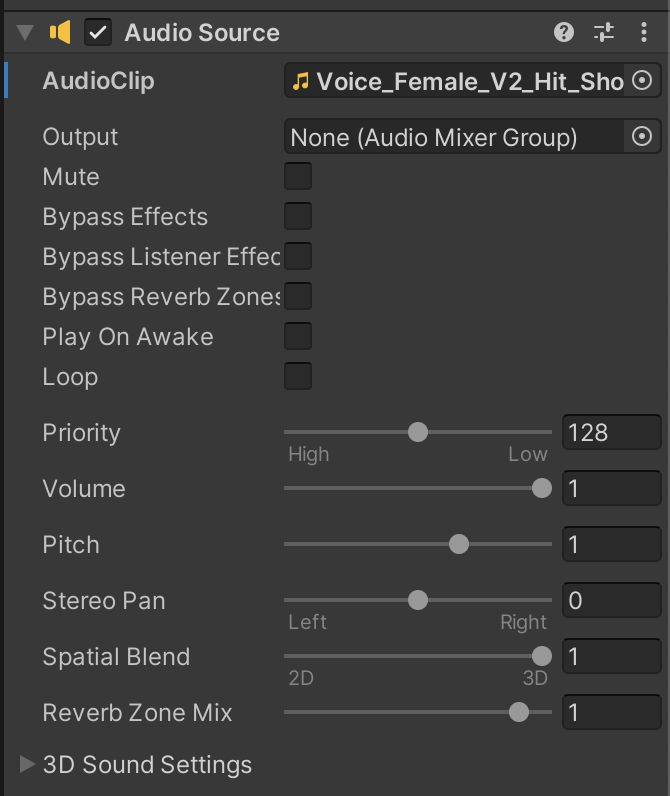Click the yellow Audio Source speaker icon
Screen dimensions: 670x796
click(x=60, y=32)
